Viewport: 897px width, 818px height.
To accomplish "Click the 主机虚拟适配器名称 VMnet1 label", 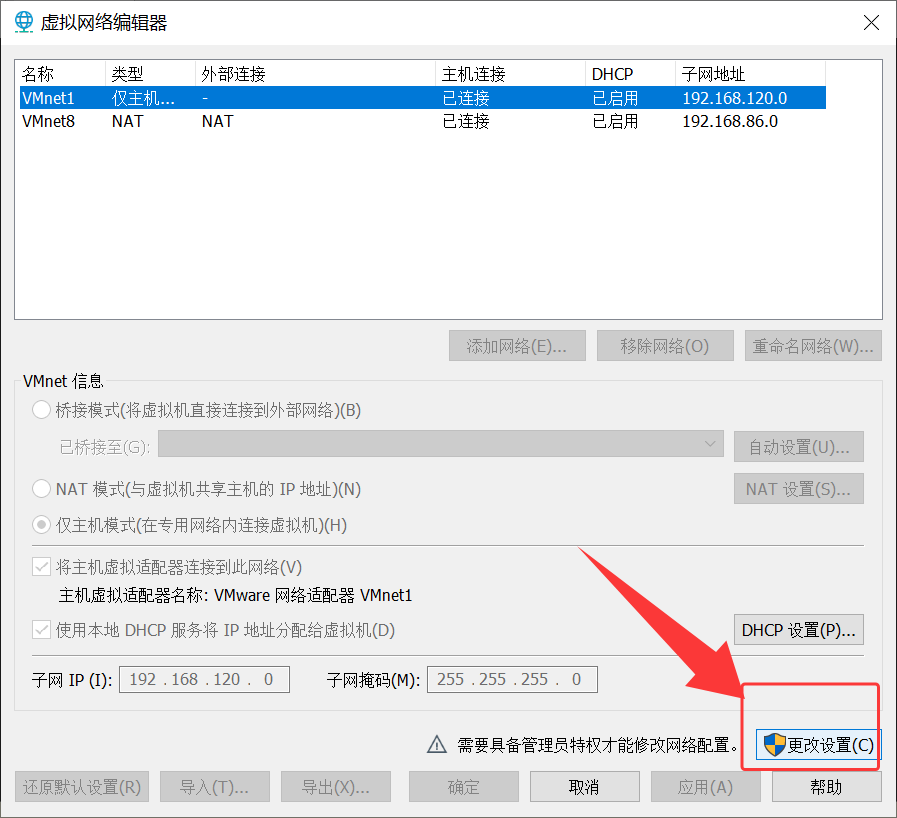I will (235, 595).
